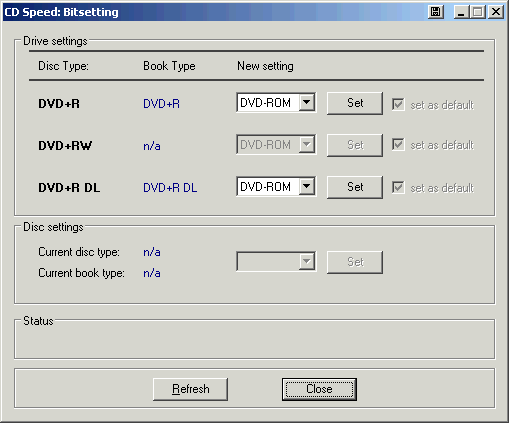The height and width of the screenshot is (423, 509).
Task: Click Set button for DVD+R
Action: click(355, 103)
